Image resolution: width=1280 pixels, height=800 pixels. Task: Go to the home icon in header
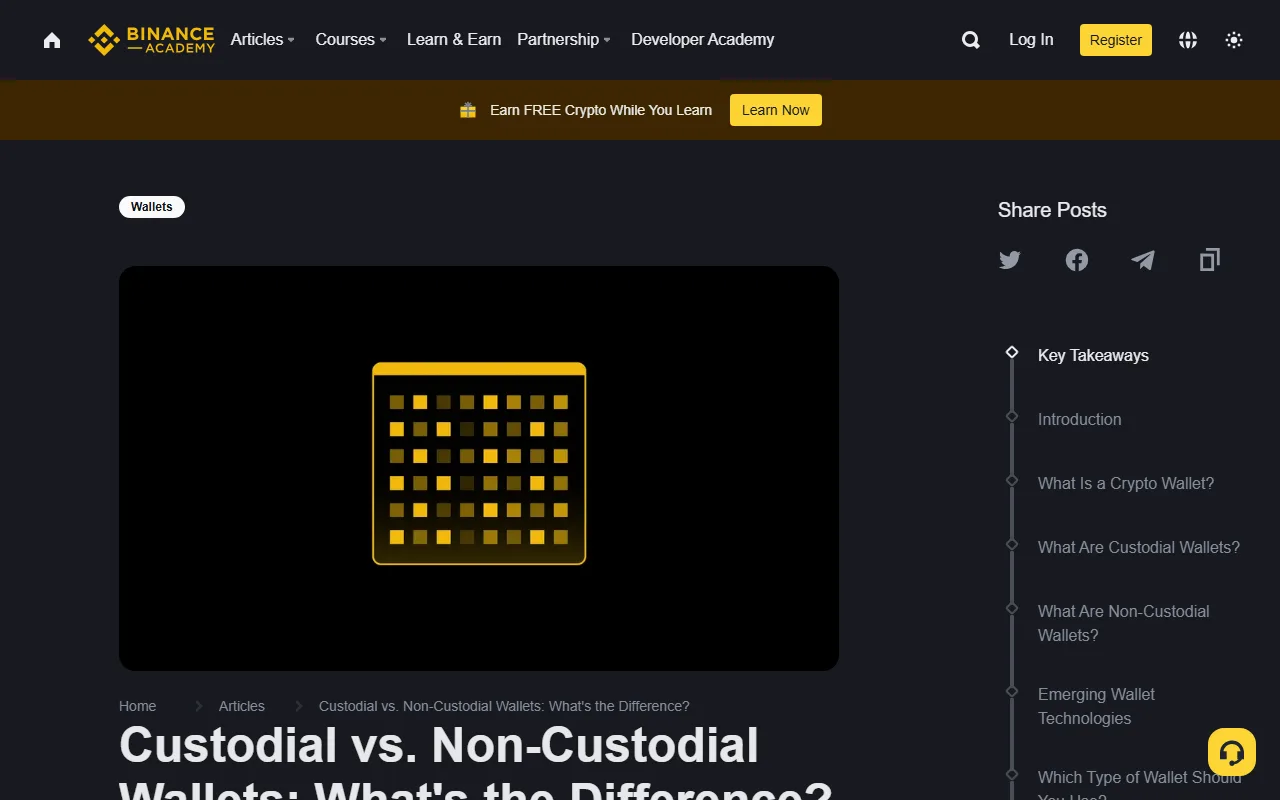click(52, 40)
